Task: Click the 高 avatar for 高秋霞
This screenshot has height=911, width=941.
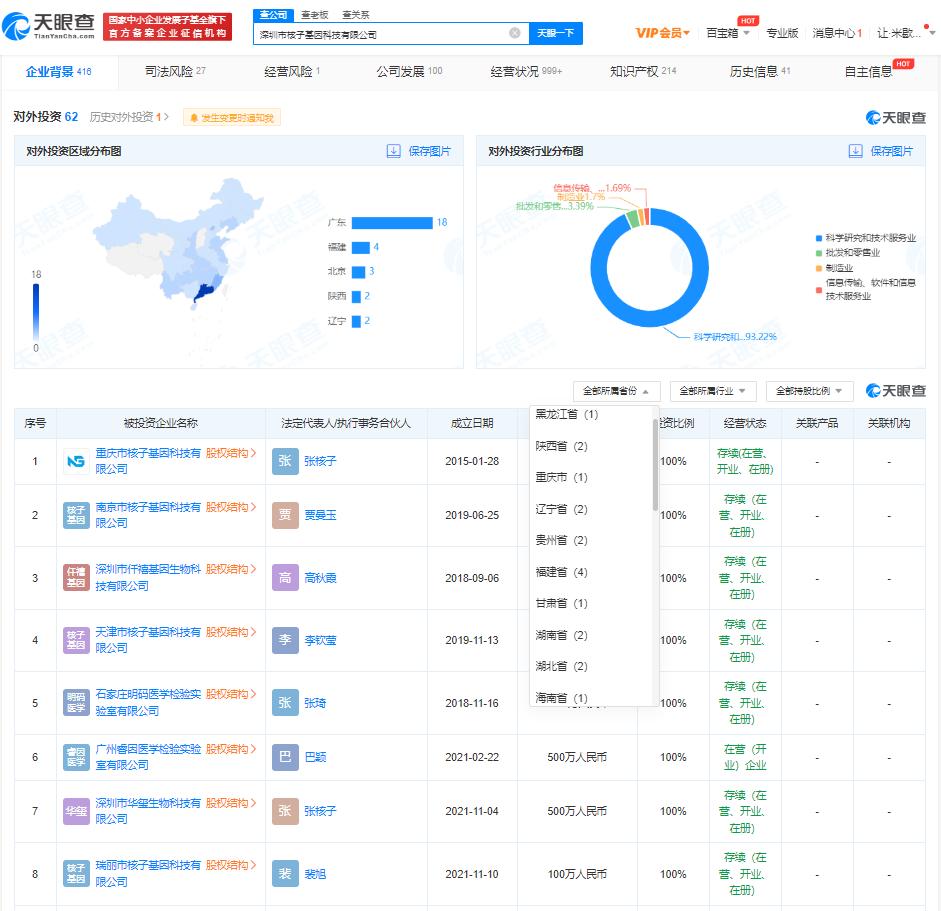Action: pyautogui.click(x=285, y=577)
